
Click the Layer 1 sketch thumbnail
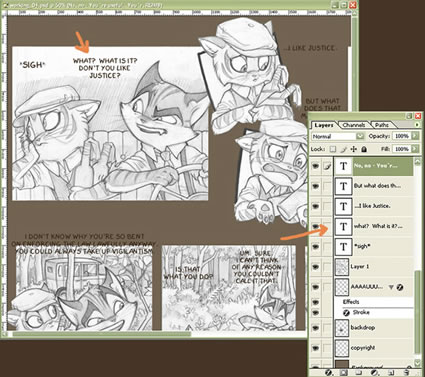[x=342, y=267]
